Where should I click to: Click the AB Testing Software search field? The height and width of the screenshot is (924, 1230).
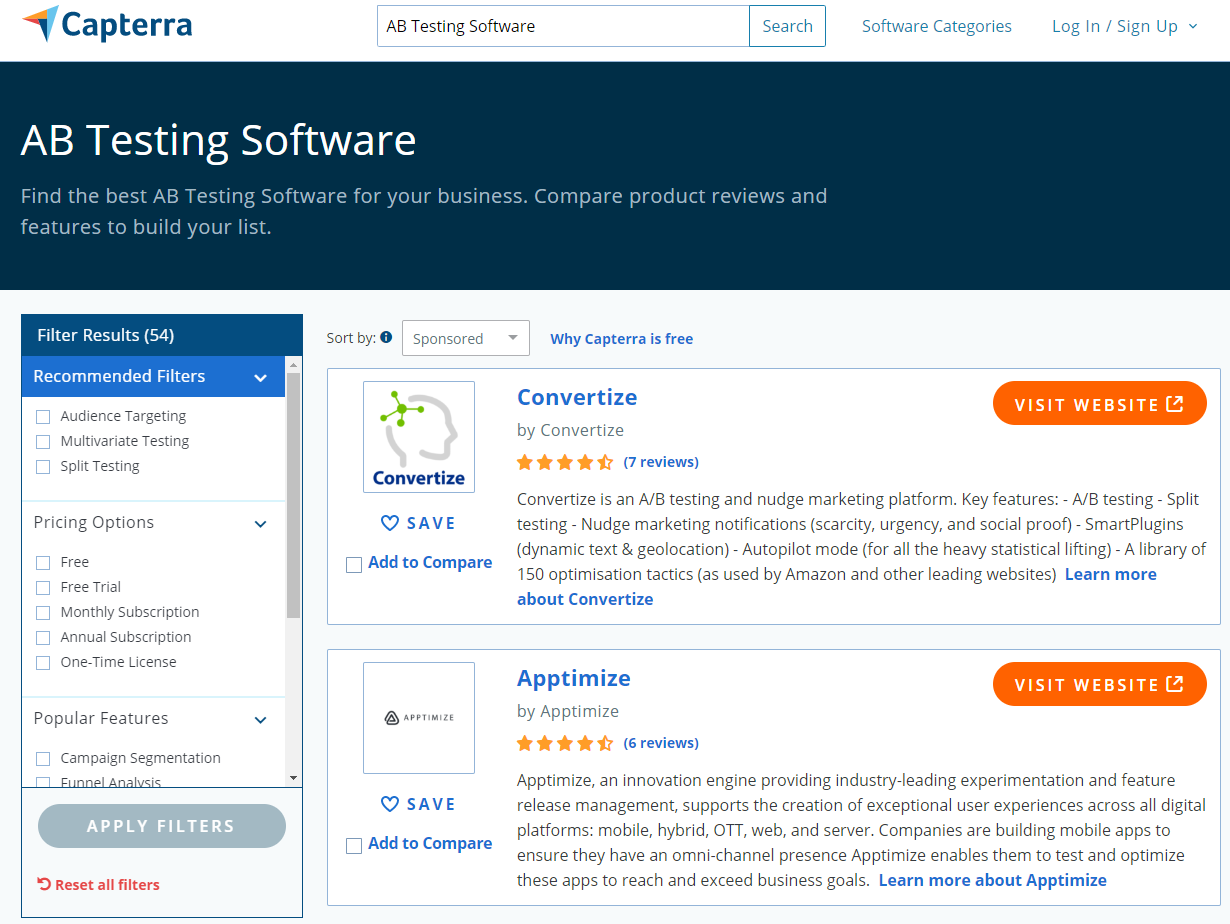point(563,26)
